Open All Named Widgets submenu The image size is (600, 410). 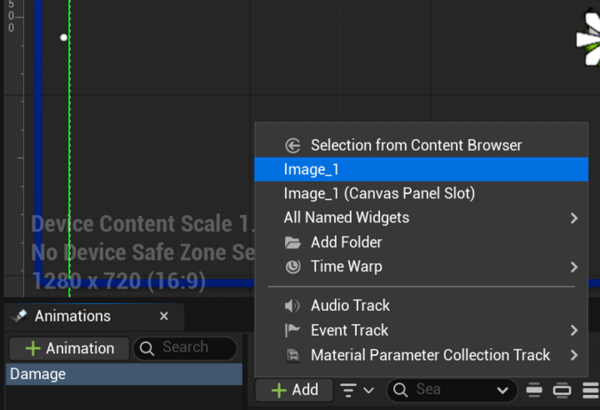coord(421,217)
